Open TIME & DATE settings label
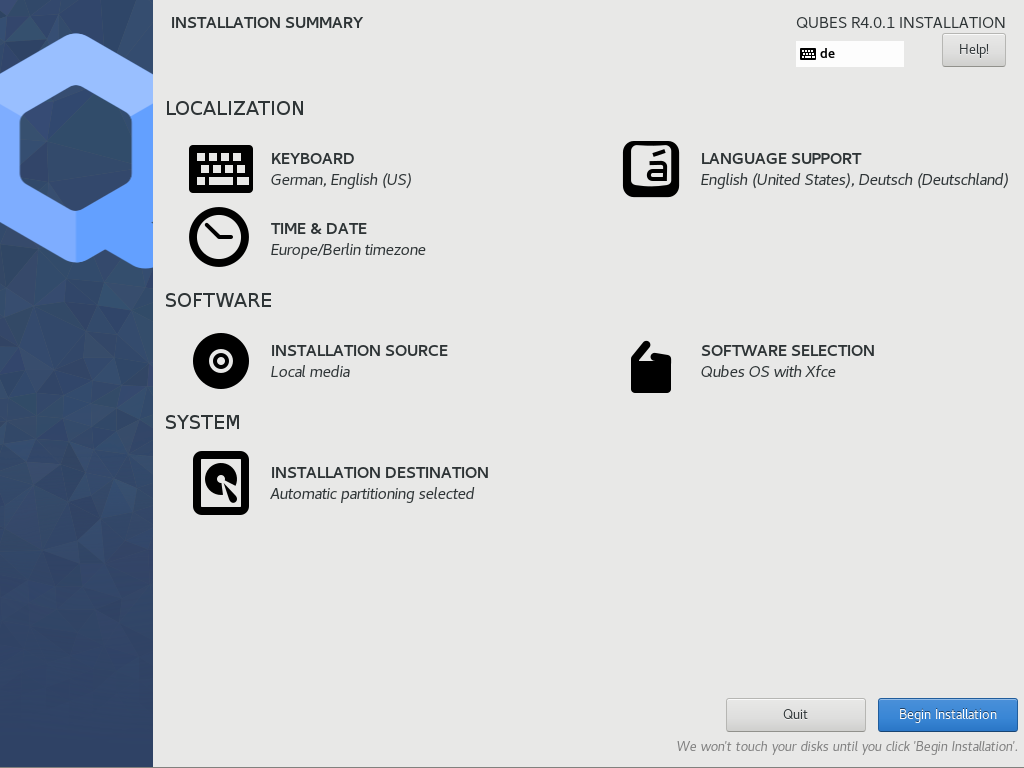This screenshot has height=768, width=1024. (x=319, y=229)
